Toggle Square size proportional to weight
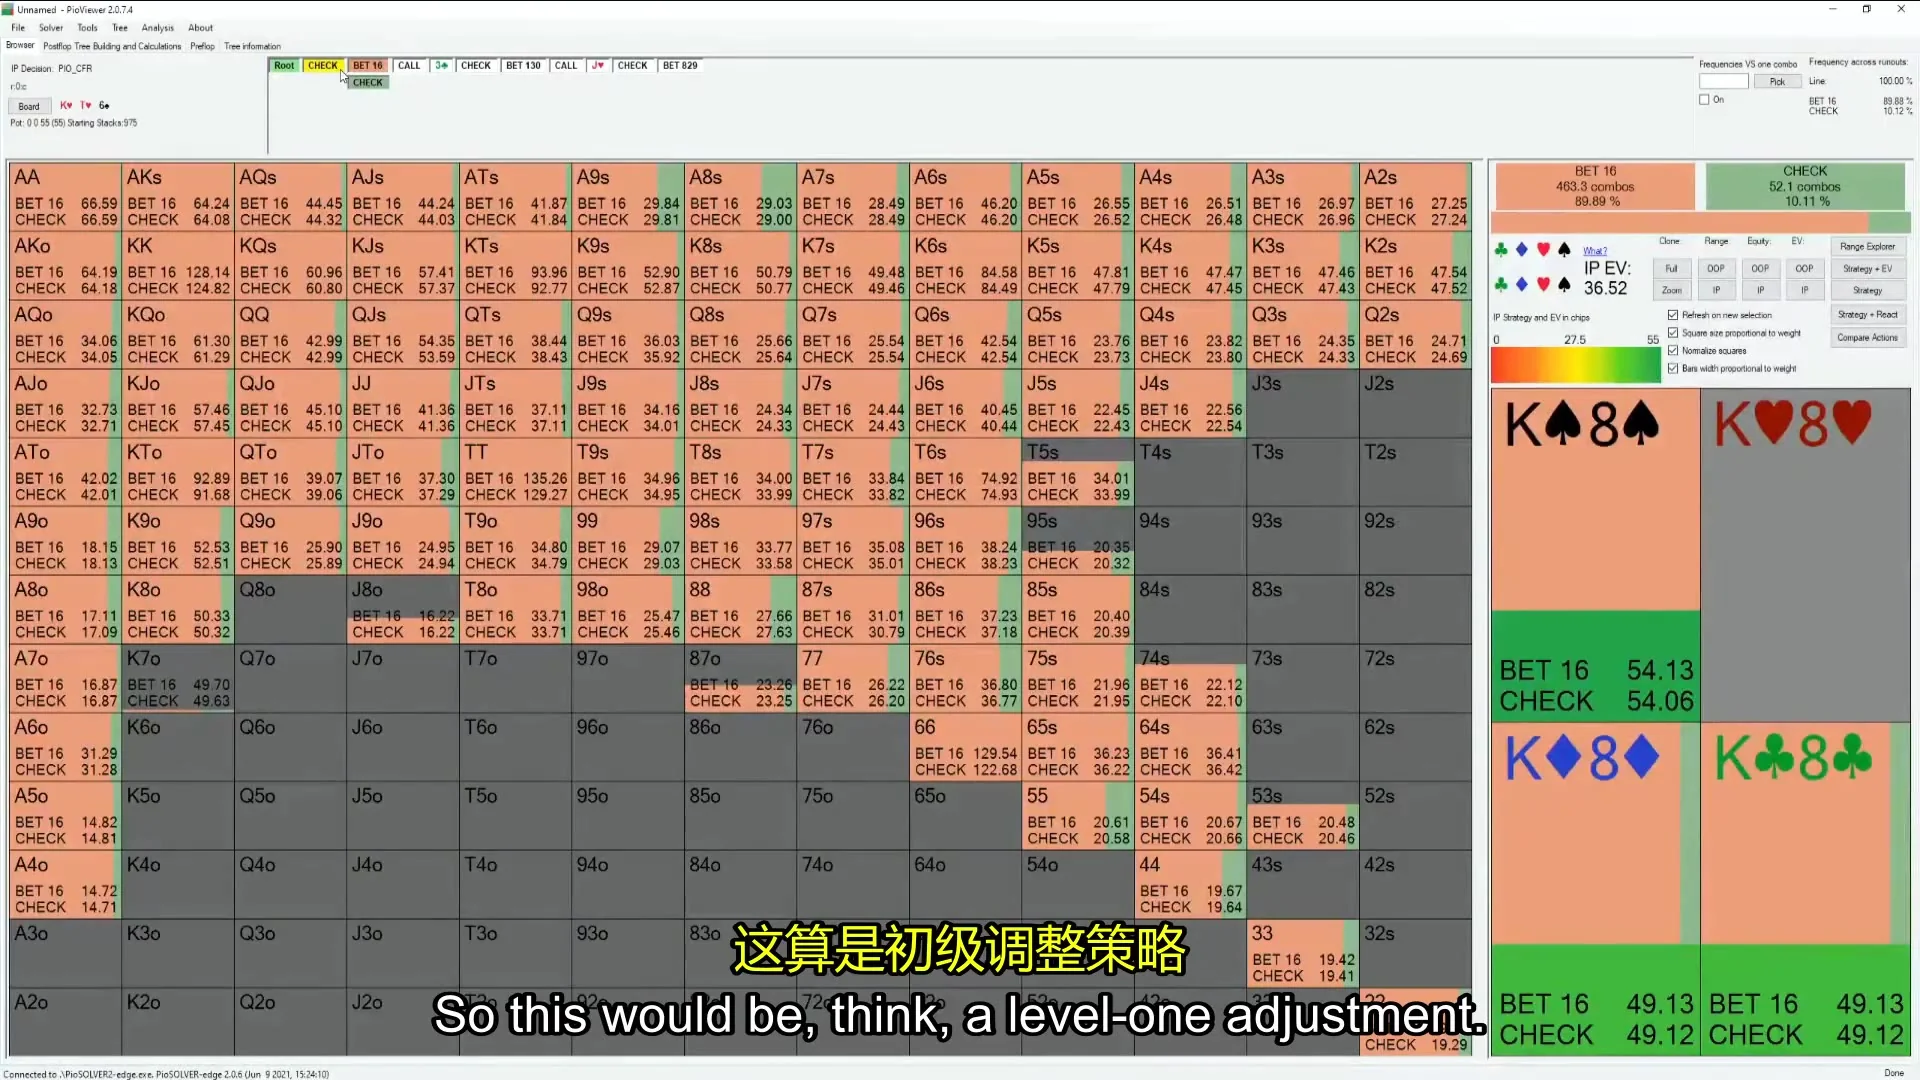This screenshot has height=1080, width=1920. click(1673, 333)
